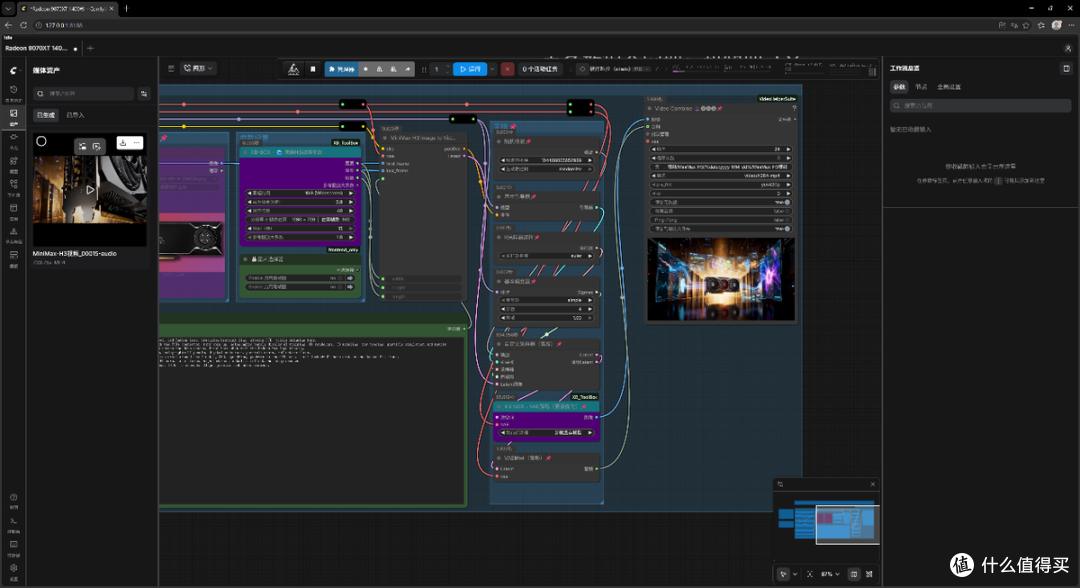Open the workflows sidebar panel

point(13,187)
